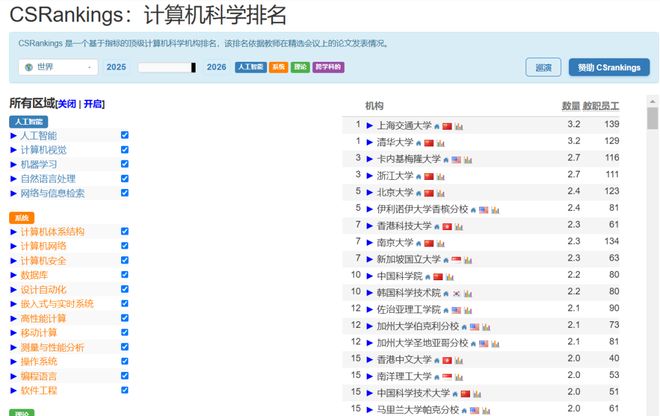Viewport: 660px width, 416px height.
Task: Expand the 机器学习 area triangle
Action: click(14, 164)
